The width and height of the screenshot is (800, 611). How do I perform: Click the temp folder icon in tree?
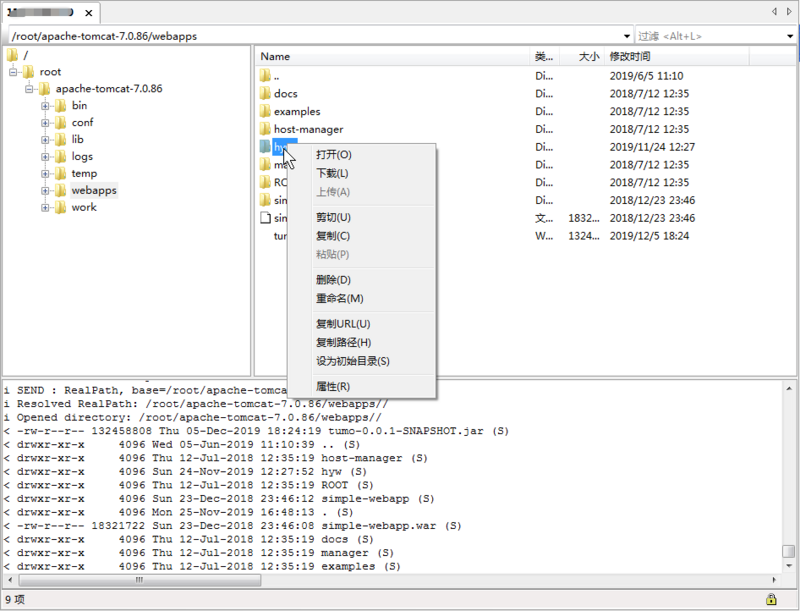point(60,173)
